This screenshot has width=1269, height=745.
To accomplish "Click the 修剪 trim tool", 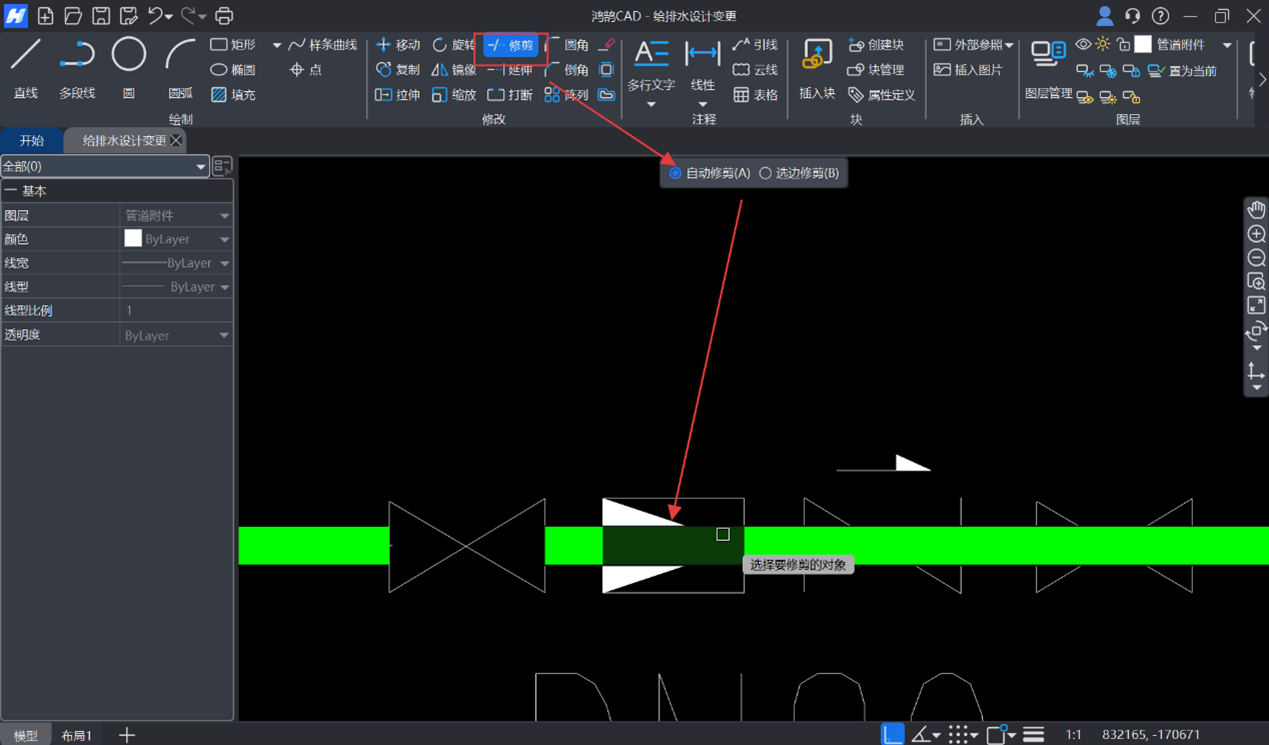I will click(510, 45).
